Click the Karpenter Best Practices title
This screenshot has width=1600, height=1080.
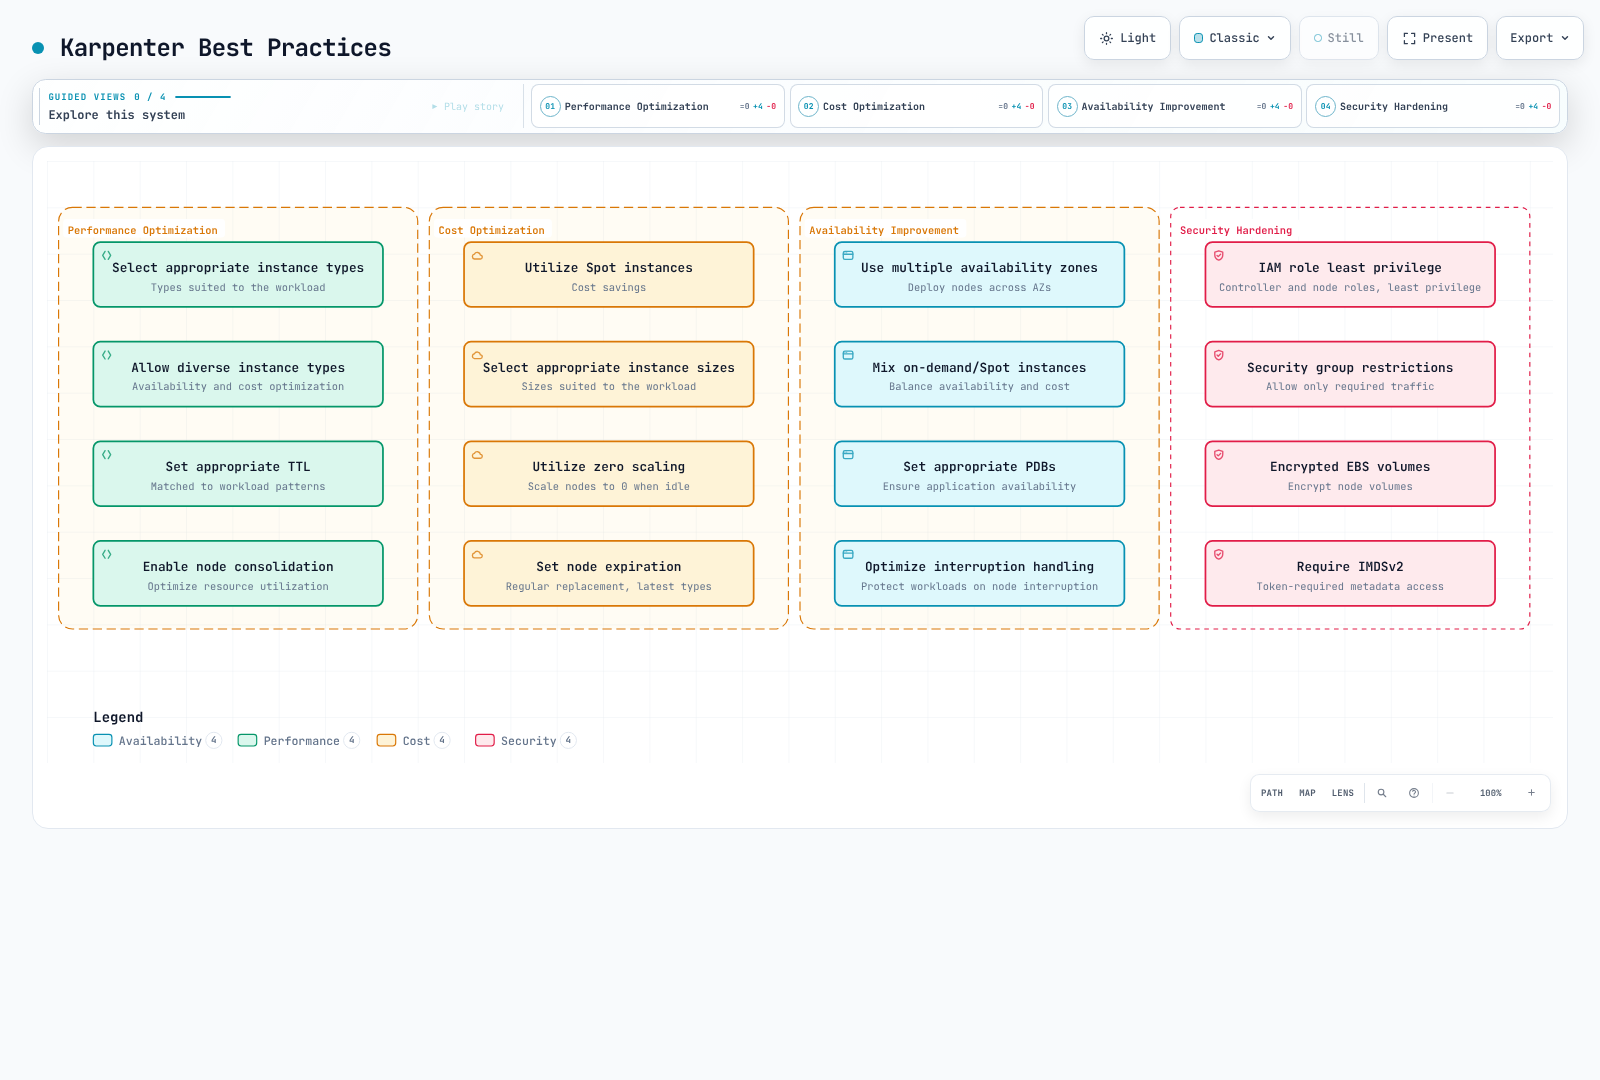click(226, 48)
